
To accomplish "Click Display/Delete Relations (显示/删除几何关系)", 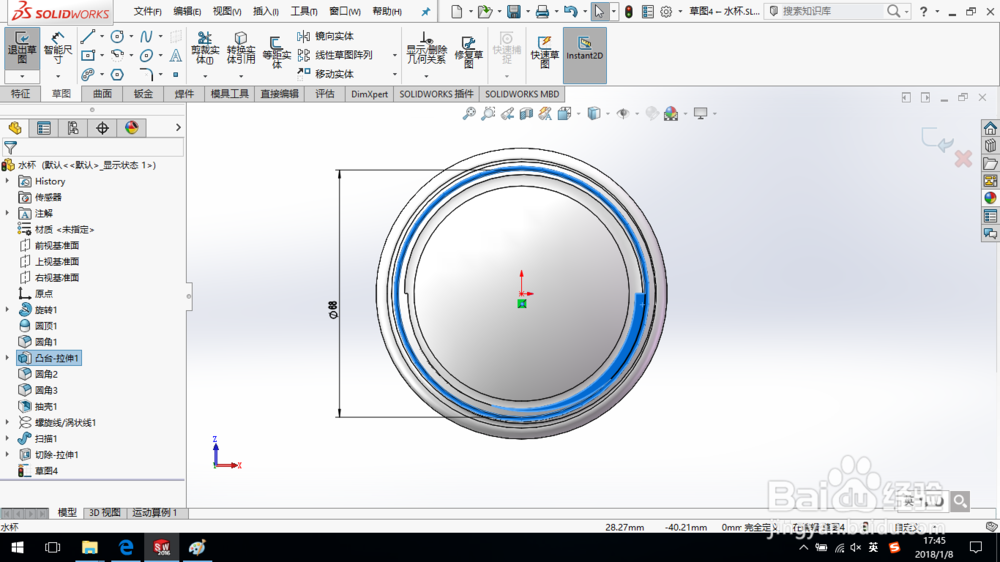I will 426,48.
